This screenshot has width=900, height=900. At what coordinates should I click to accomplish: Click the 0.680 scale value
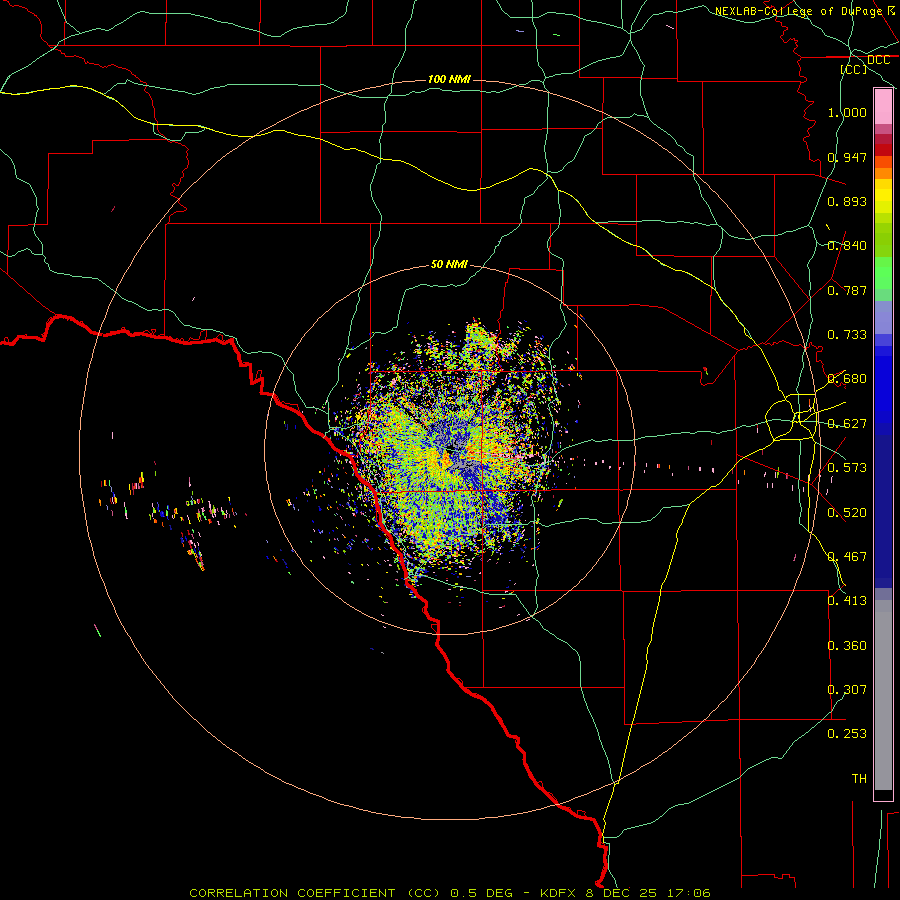[x=847, y=379]
